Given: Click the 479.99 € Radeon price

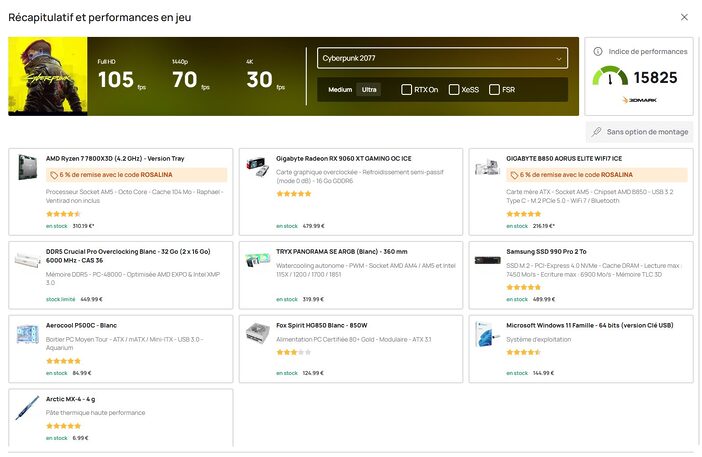Looking at the screenshot, I should click(x=313, y=226).
